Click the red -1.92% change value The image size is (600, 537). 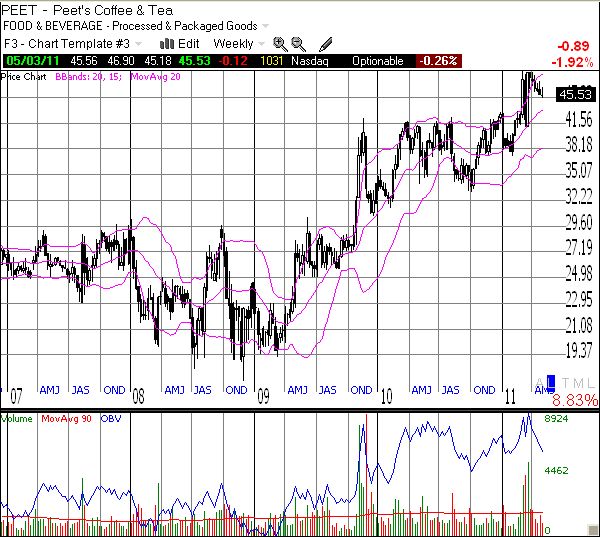coord(572,62)
